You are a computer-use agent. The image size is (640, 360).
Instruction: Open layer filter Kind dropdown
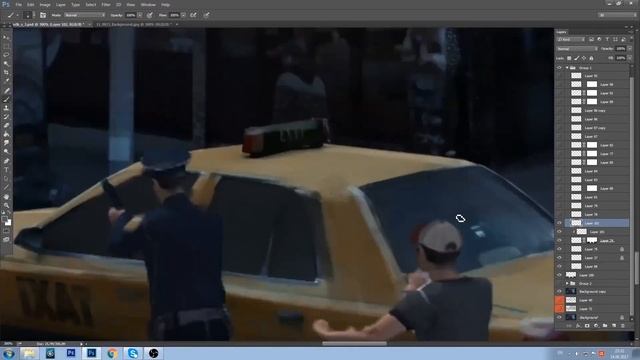571,40
